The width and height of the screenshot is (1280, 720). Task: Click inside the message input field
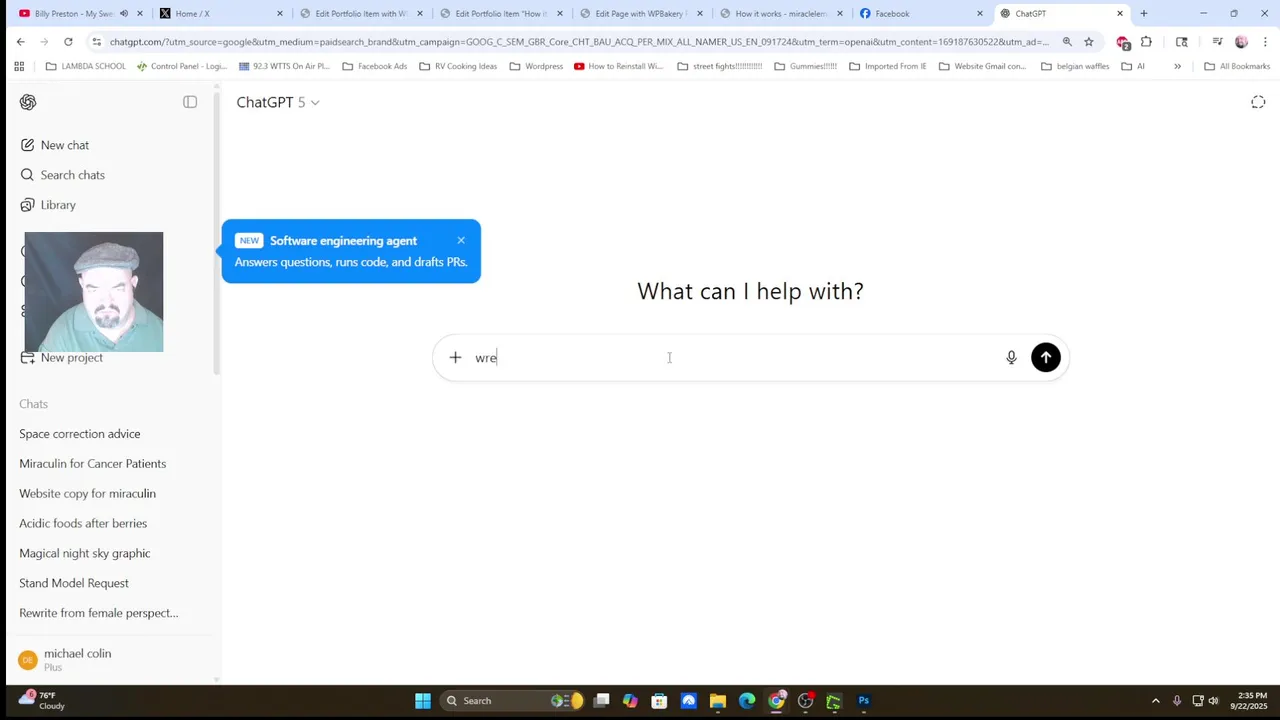(x=735, y=357)
